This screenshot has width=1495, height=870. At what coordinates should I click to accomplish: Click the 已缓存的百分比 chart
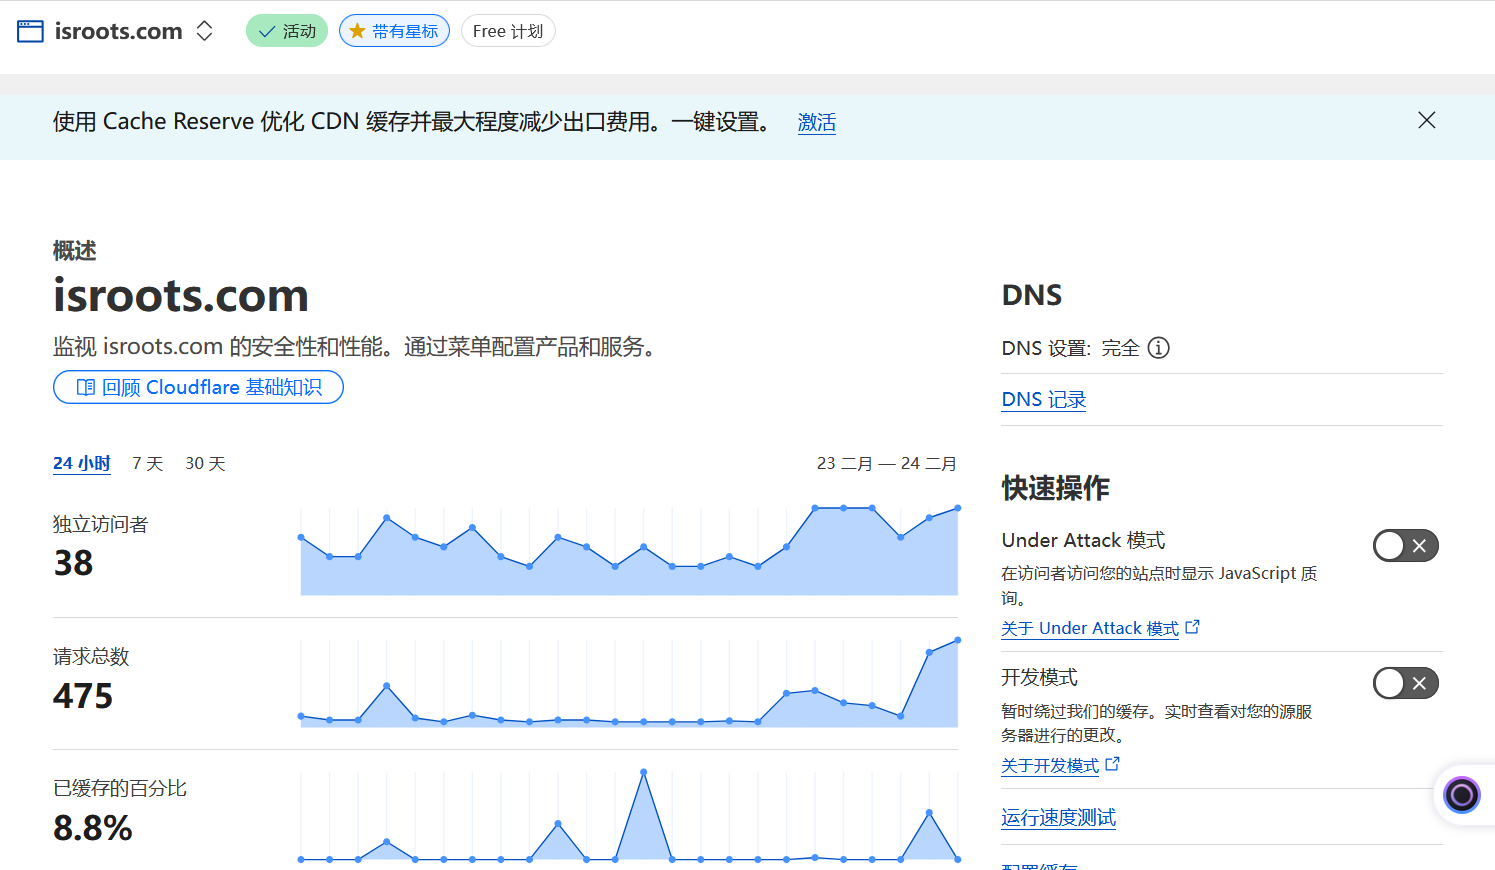pyautogui.click(x=629, y=815)
